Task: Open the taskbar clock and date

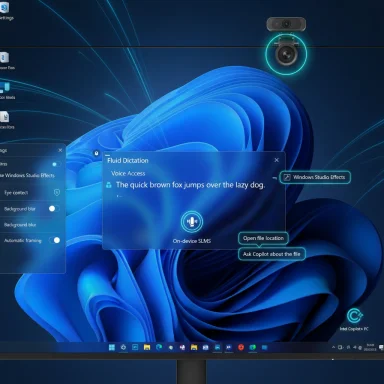Action: (370, 347)
